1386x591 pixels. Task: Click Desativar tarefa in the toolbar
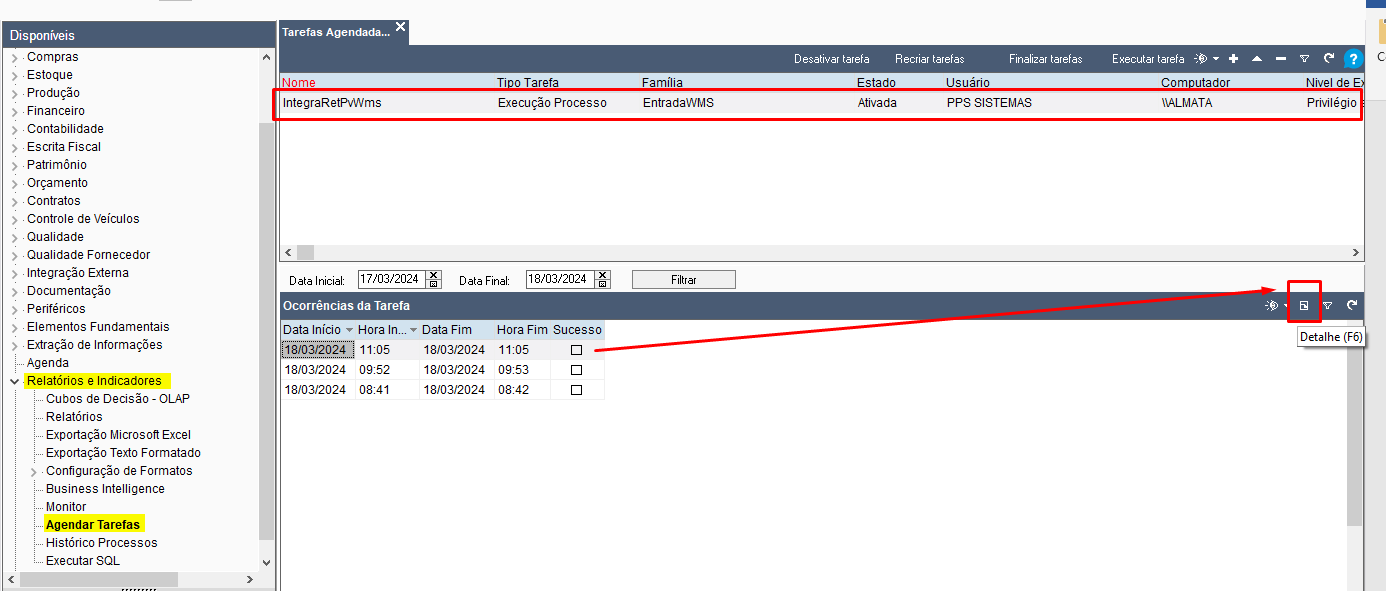click(832, 59)
